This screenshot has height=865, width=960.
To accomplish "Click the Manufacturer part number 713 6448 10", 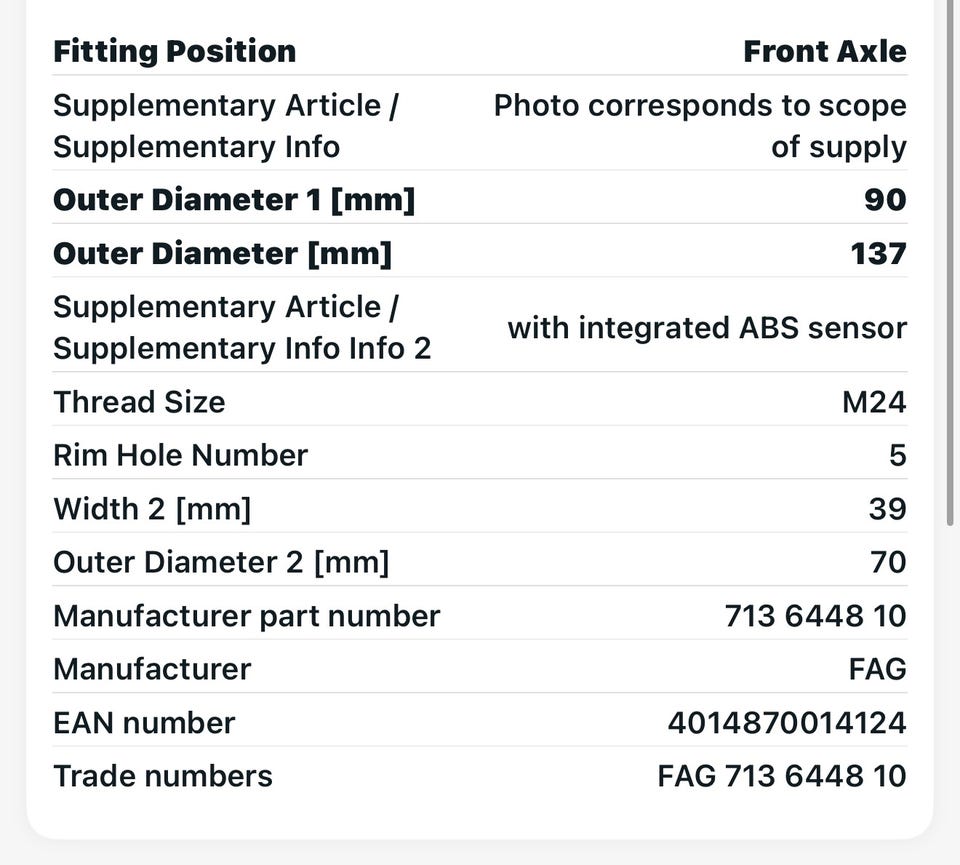I will point(815,616).
